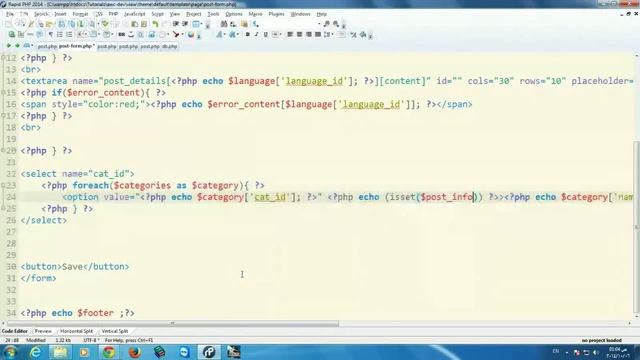
Task: Click the Justify alignment icon
Action: point(318,34)
